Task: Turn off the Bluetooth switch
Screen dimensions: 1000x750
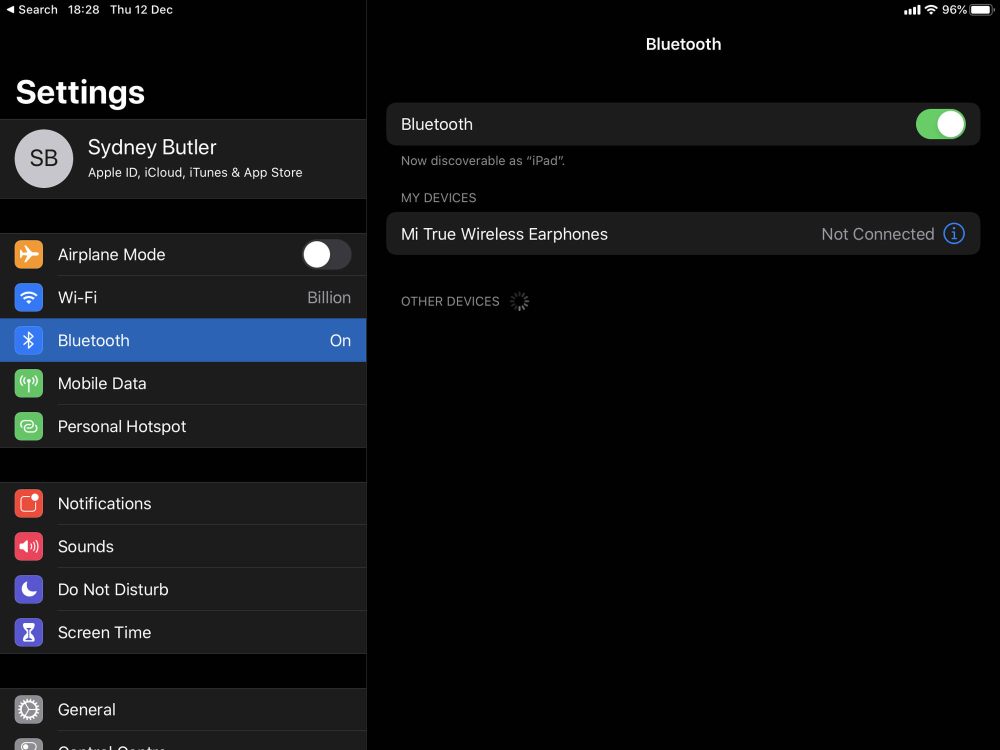Action: tap(940, 124)
